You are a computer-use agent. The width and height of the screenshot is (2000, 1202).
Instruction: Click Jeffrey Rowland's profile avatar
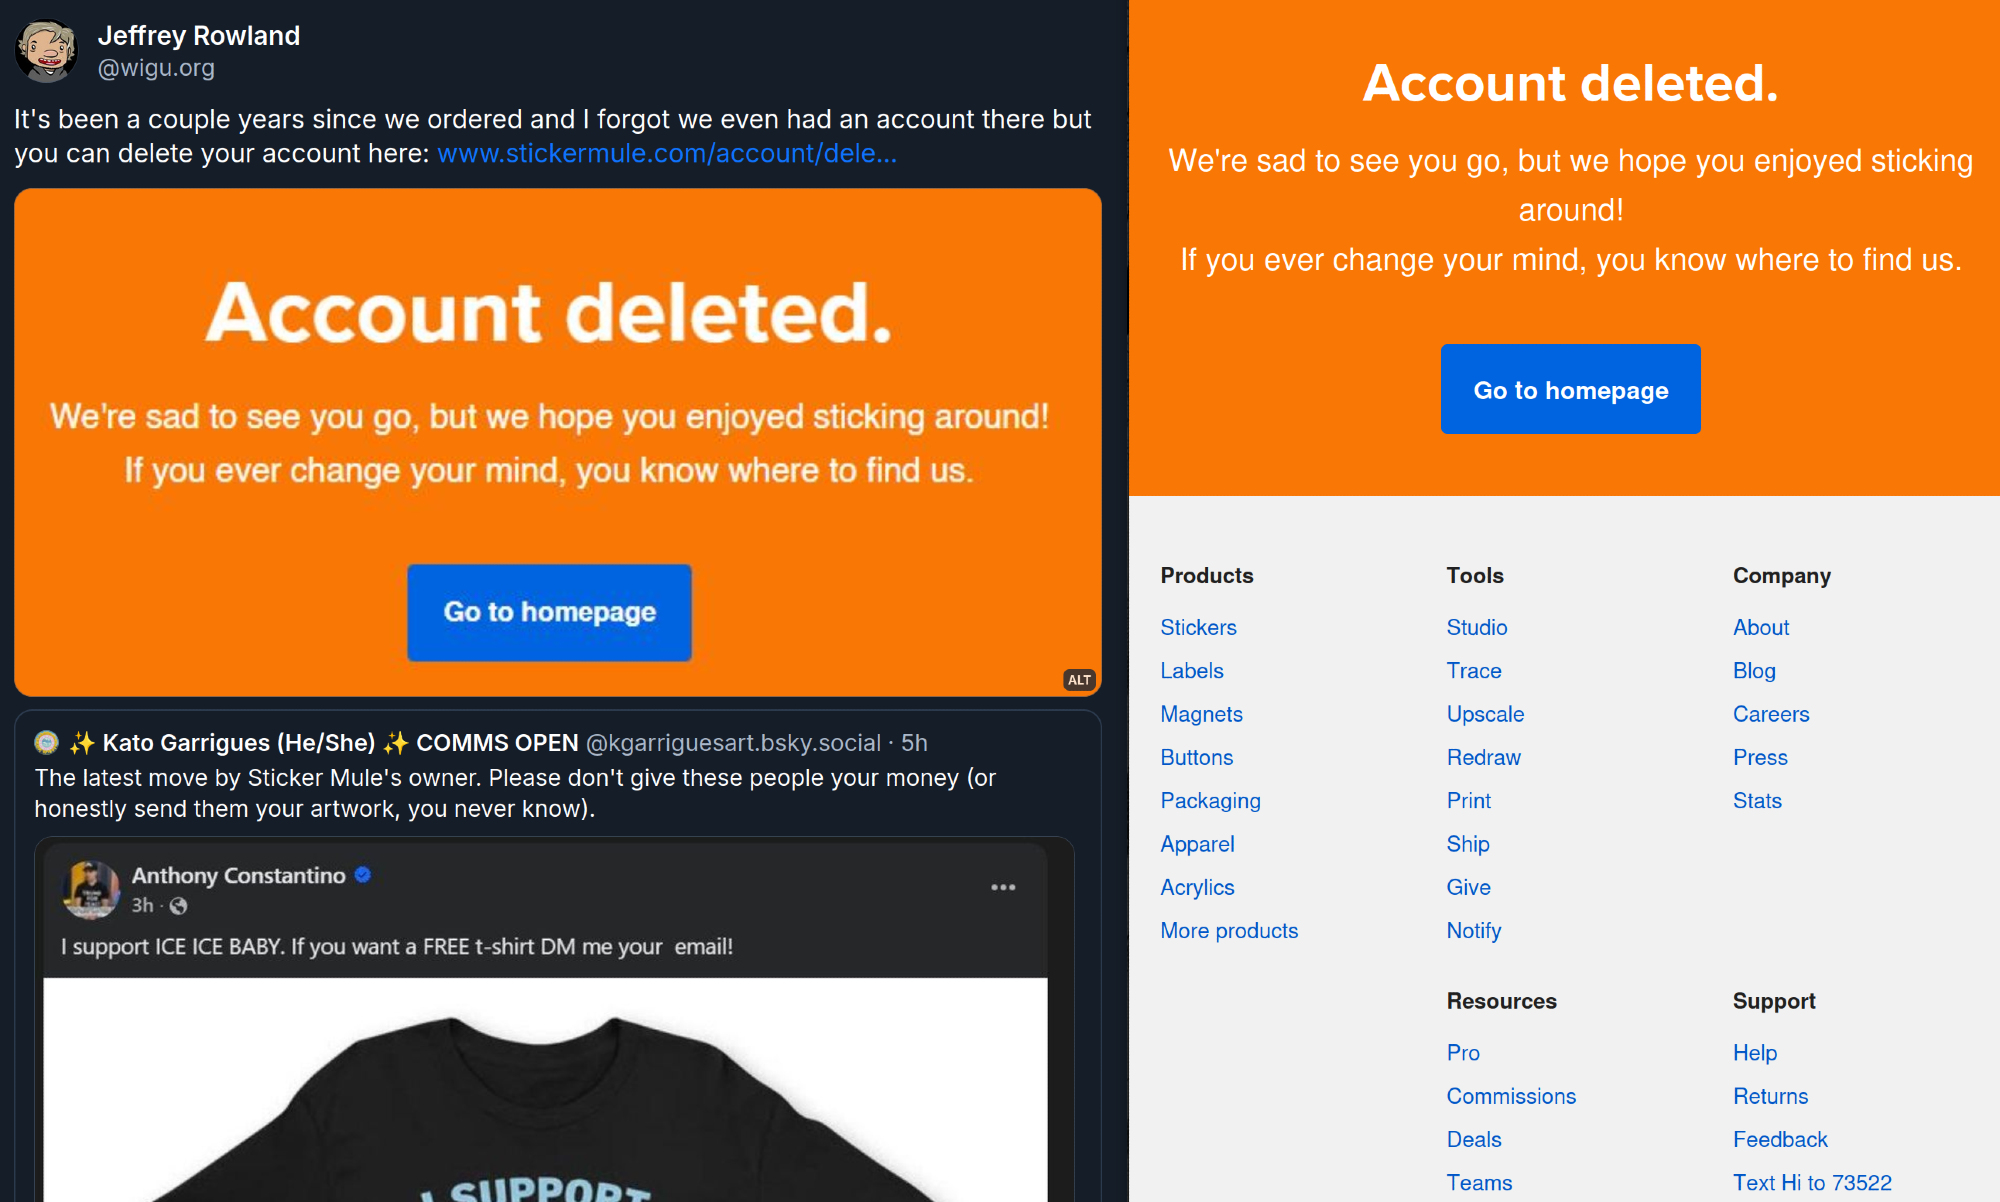46,50
